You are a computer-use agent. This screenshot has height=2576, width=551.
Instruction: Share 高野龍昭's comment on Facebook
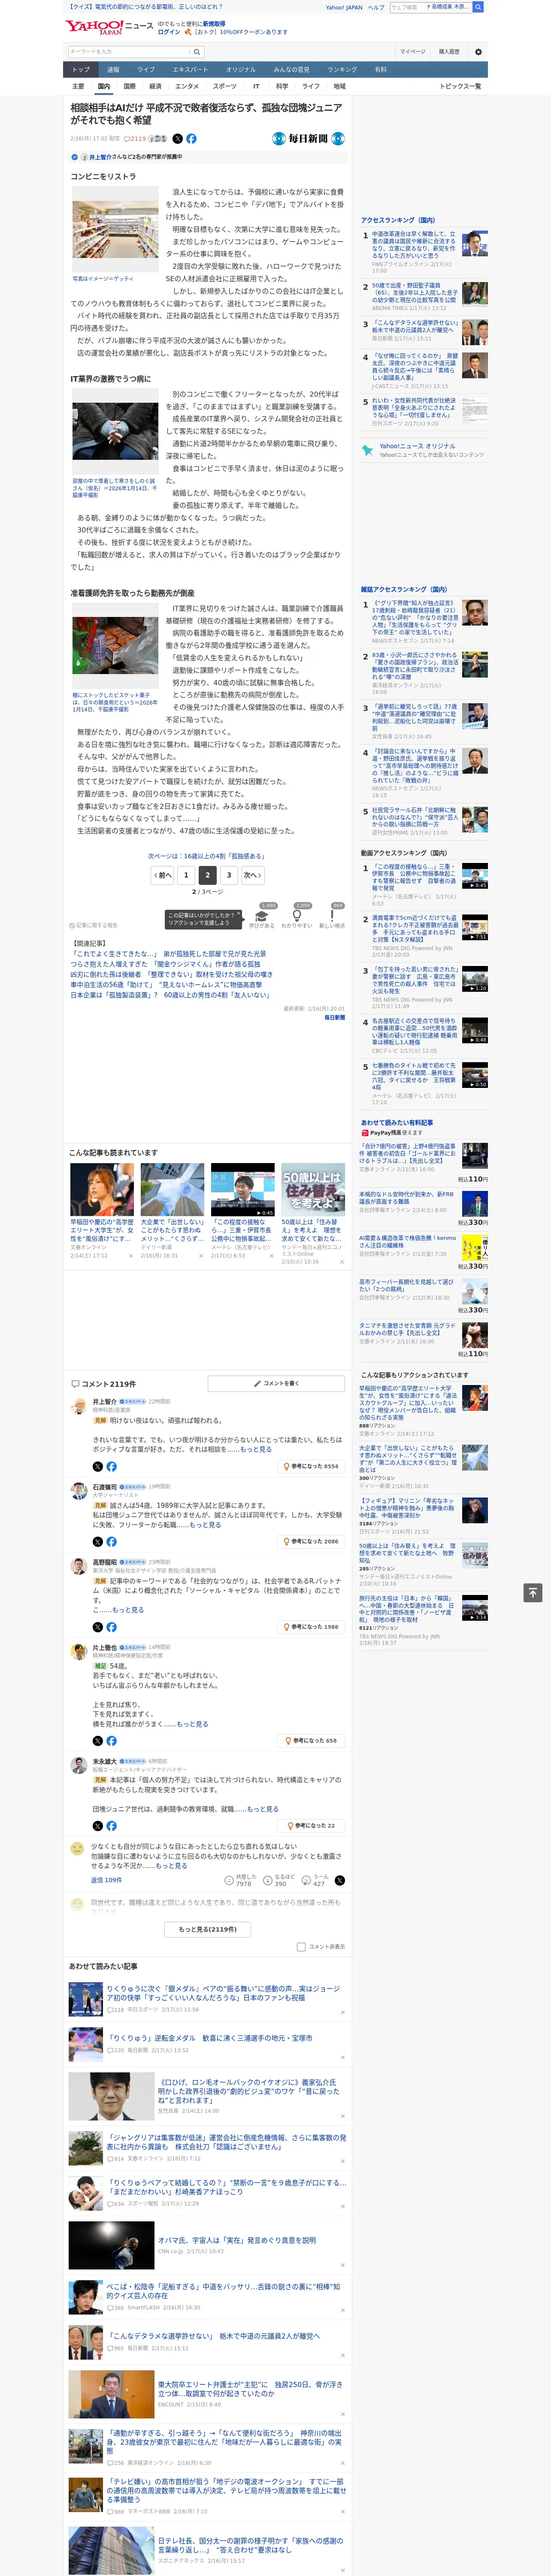click(111, 1627)
